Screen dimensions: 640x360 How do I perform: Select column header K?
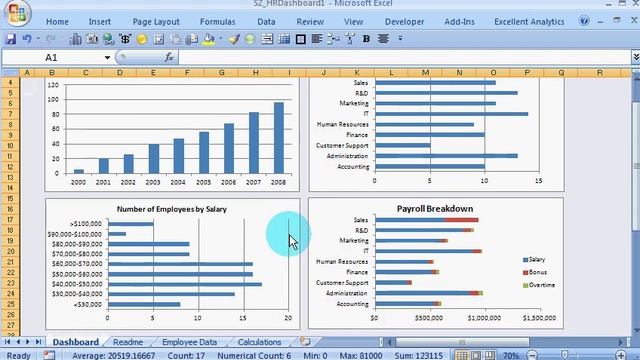click(357, 73)
